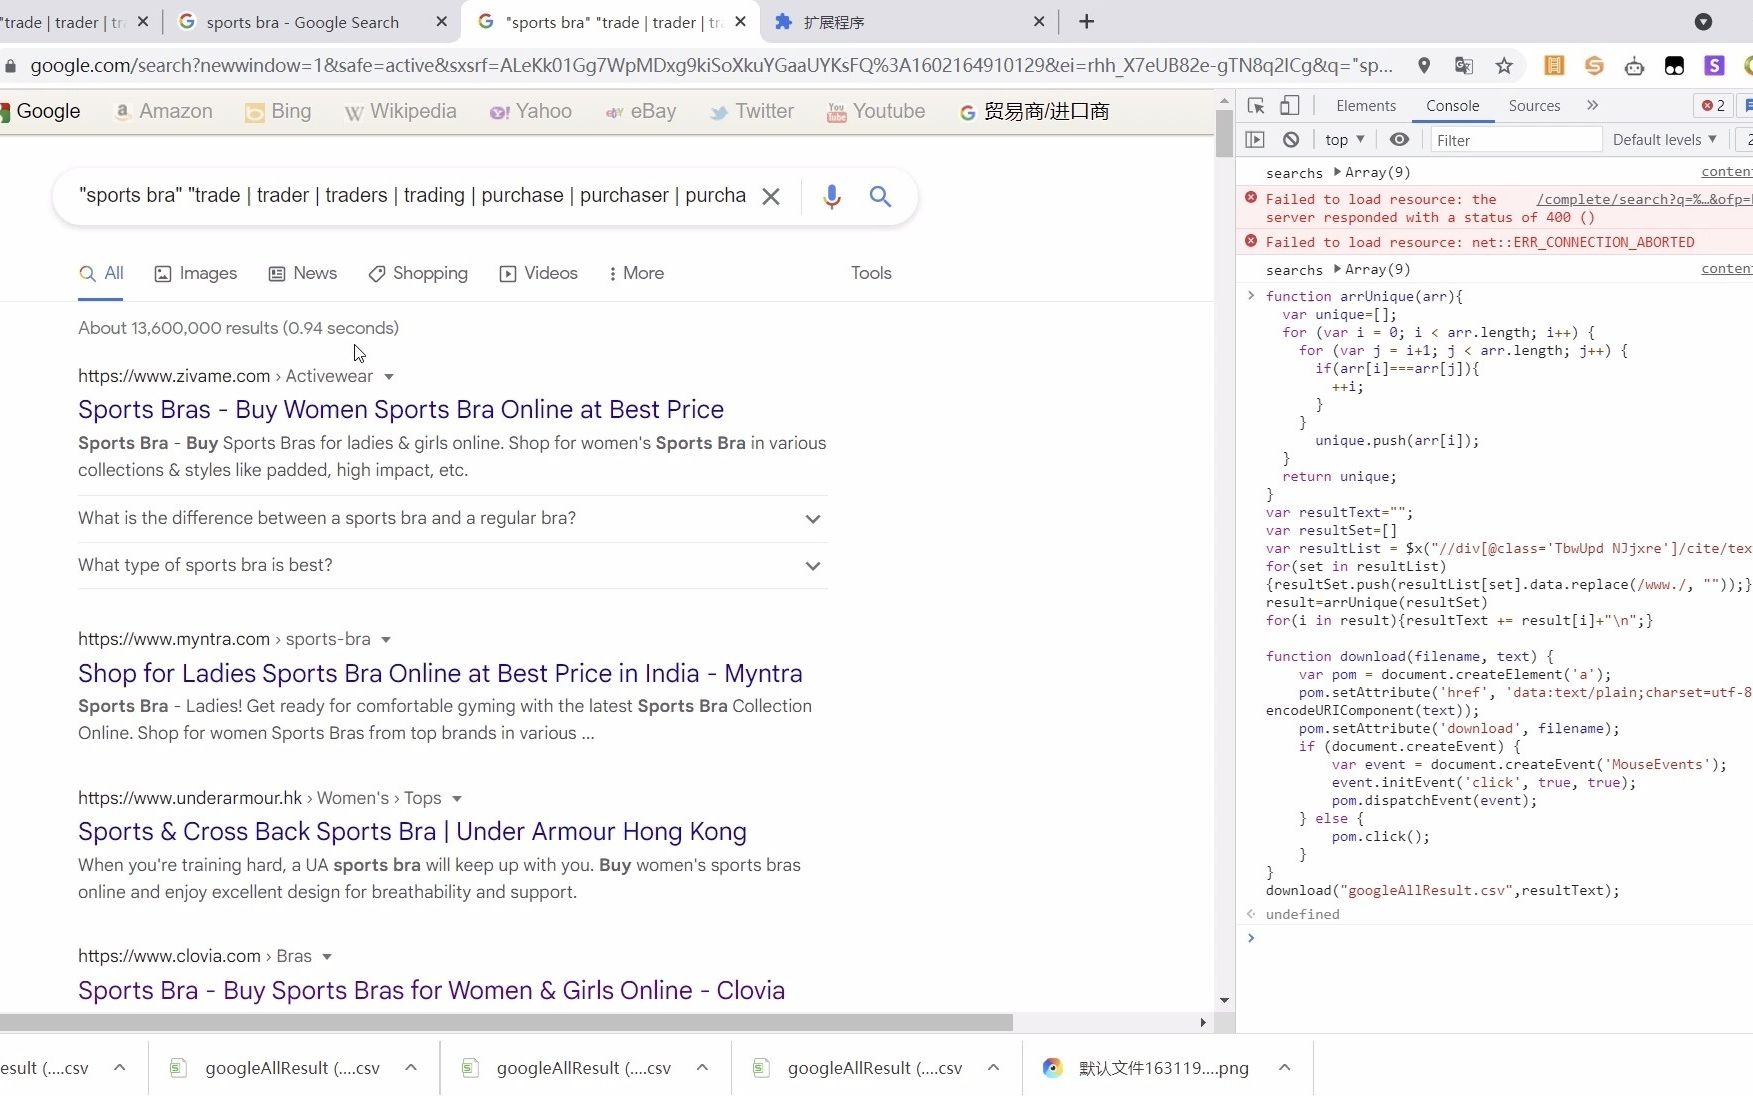The width and height of the screenshot is (1753, 1096).
Task: Translate this page icon in address bar
Action: tap(1464, 66)
